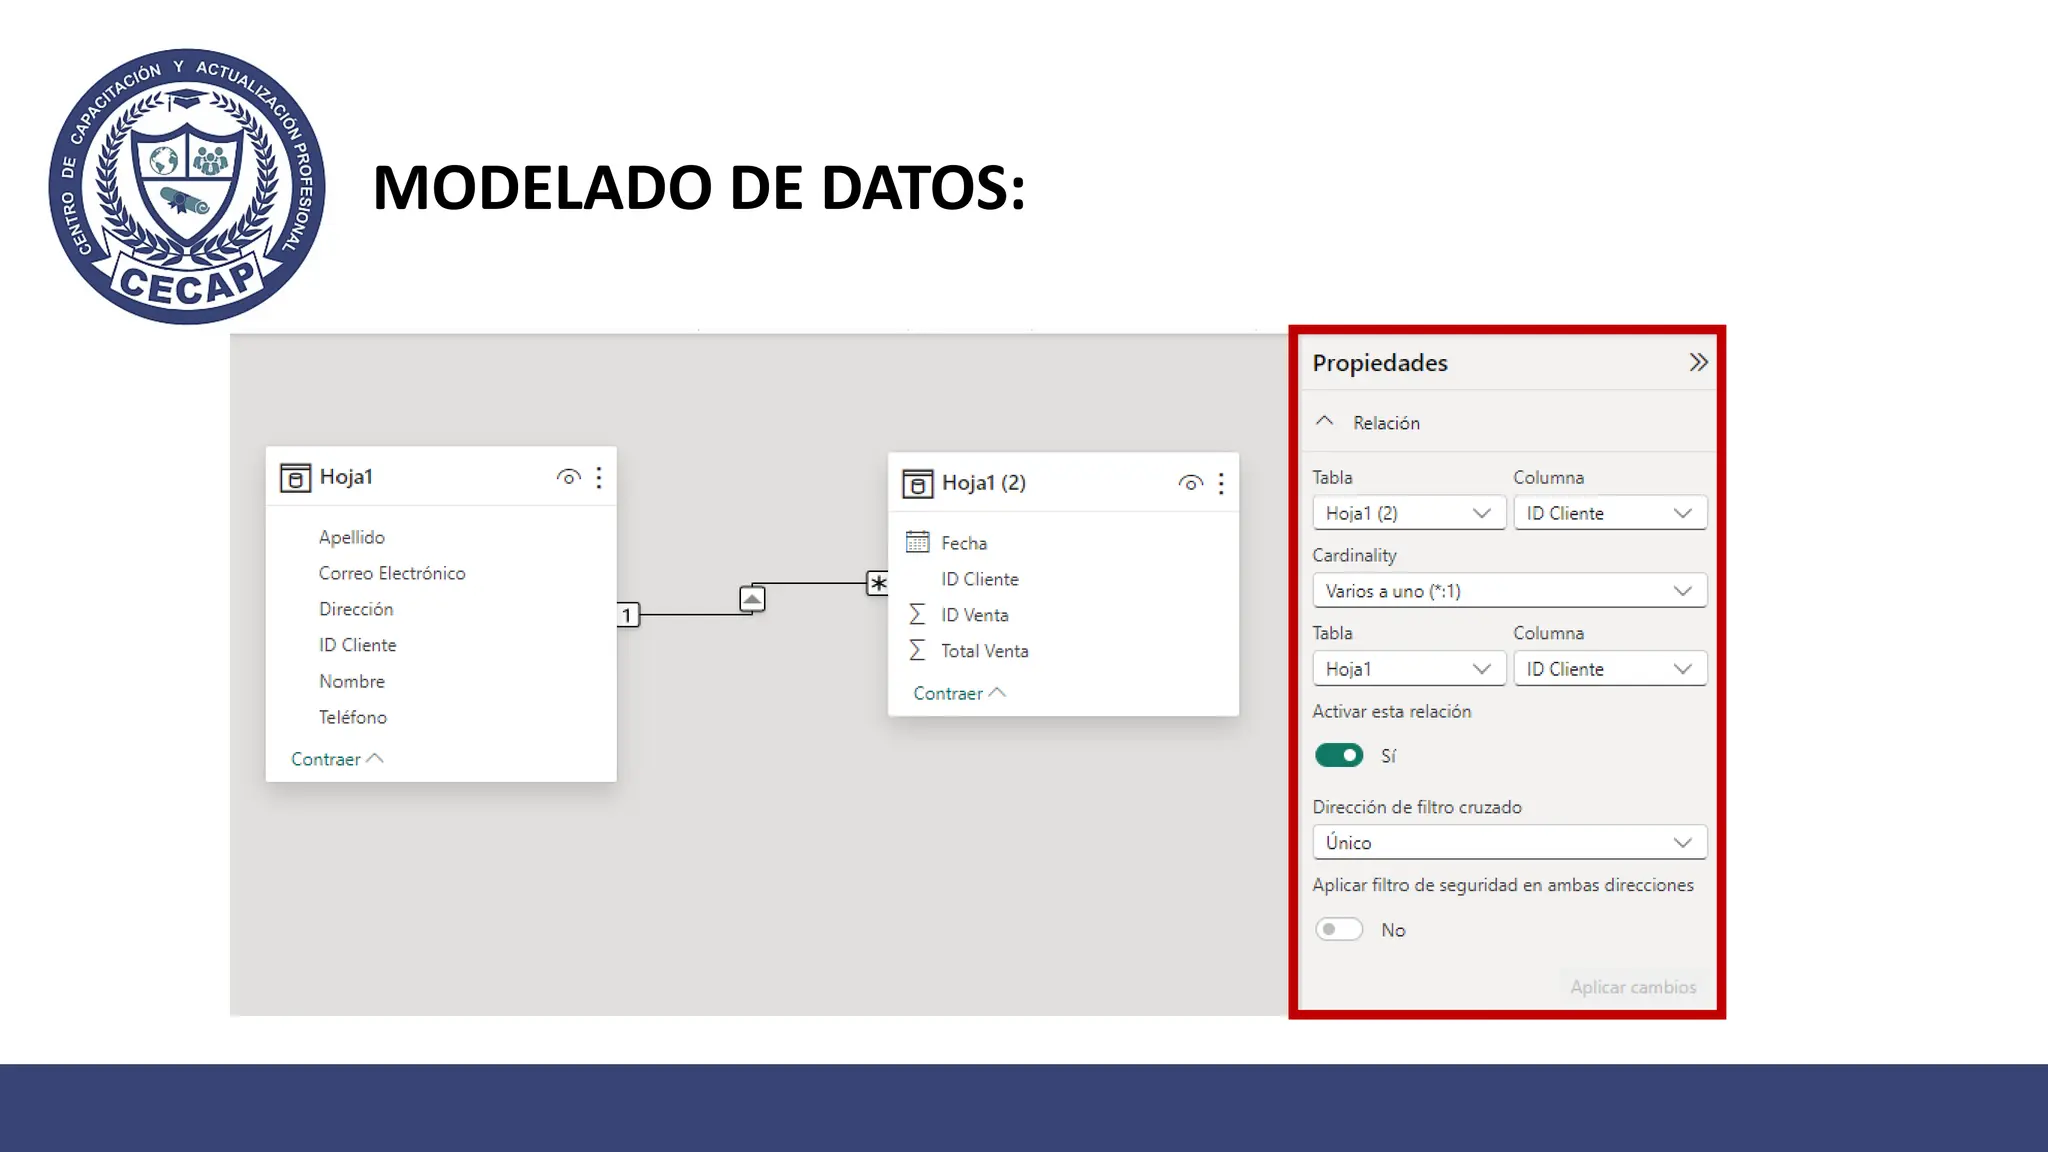2048x1152 pixels.
Task: Select the relationship direction arrow on the connector
Action: tap(752, 599)
